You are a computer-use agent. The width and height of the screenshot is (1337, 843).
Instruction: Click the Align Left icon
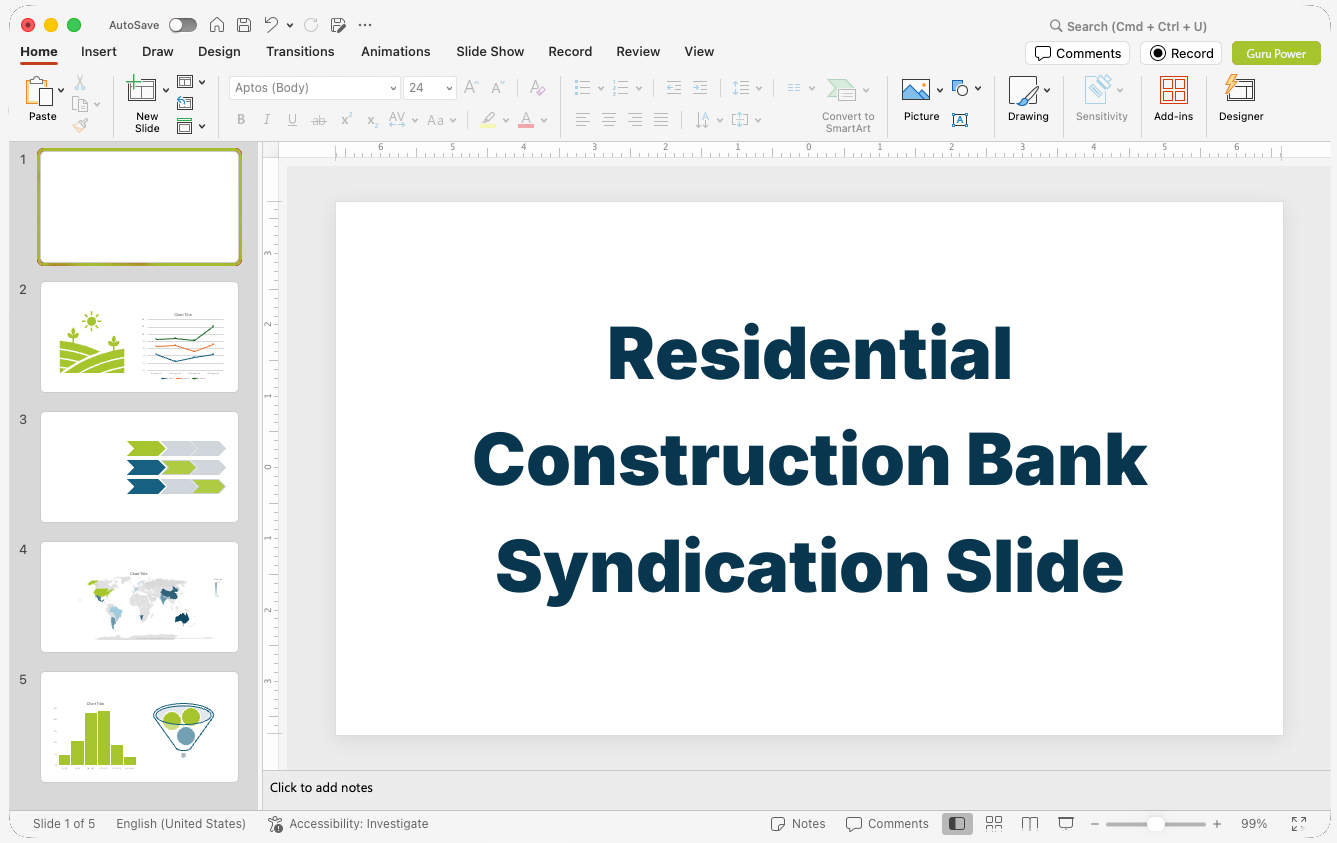point(583,120)
